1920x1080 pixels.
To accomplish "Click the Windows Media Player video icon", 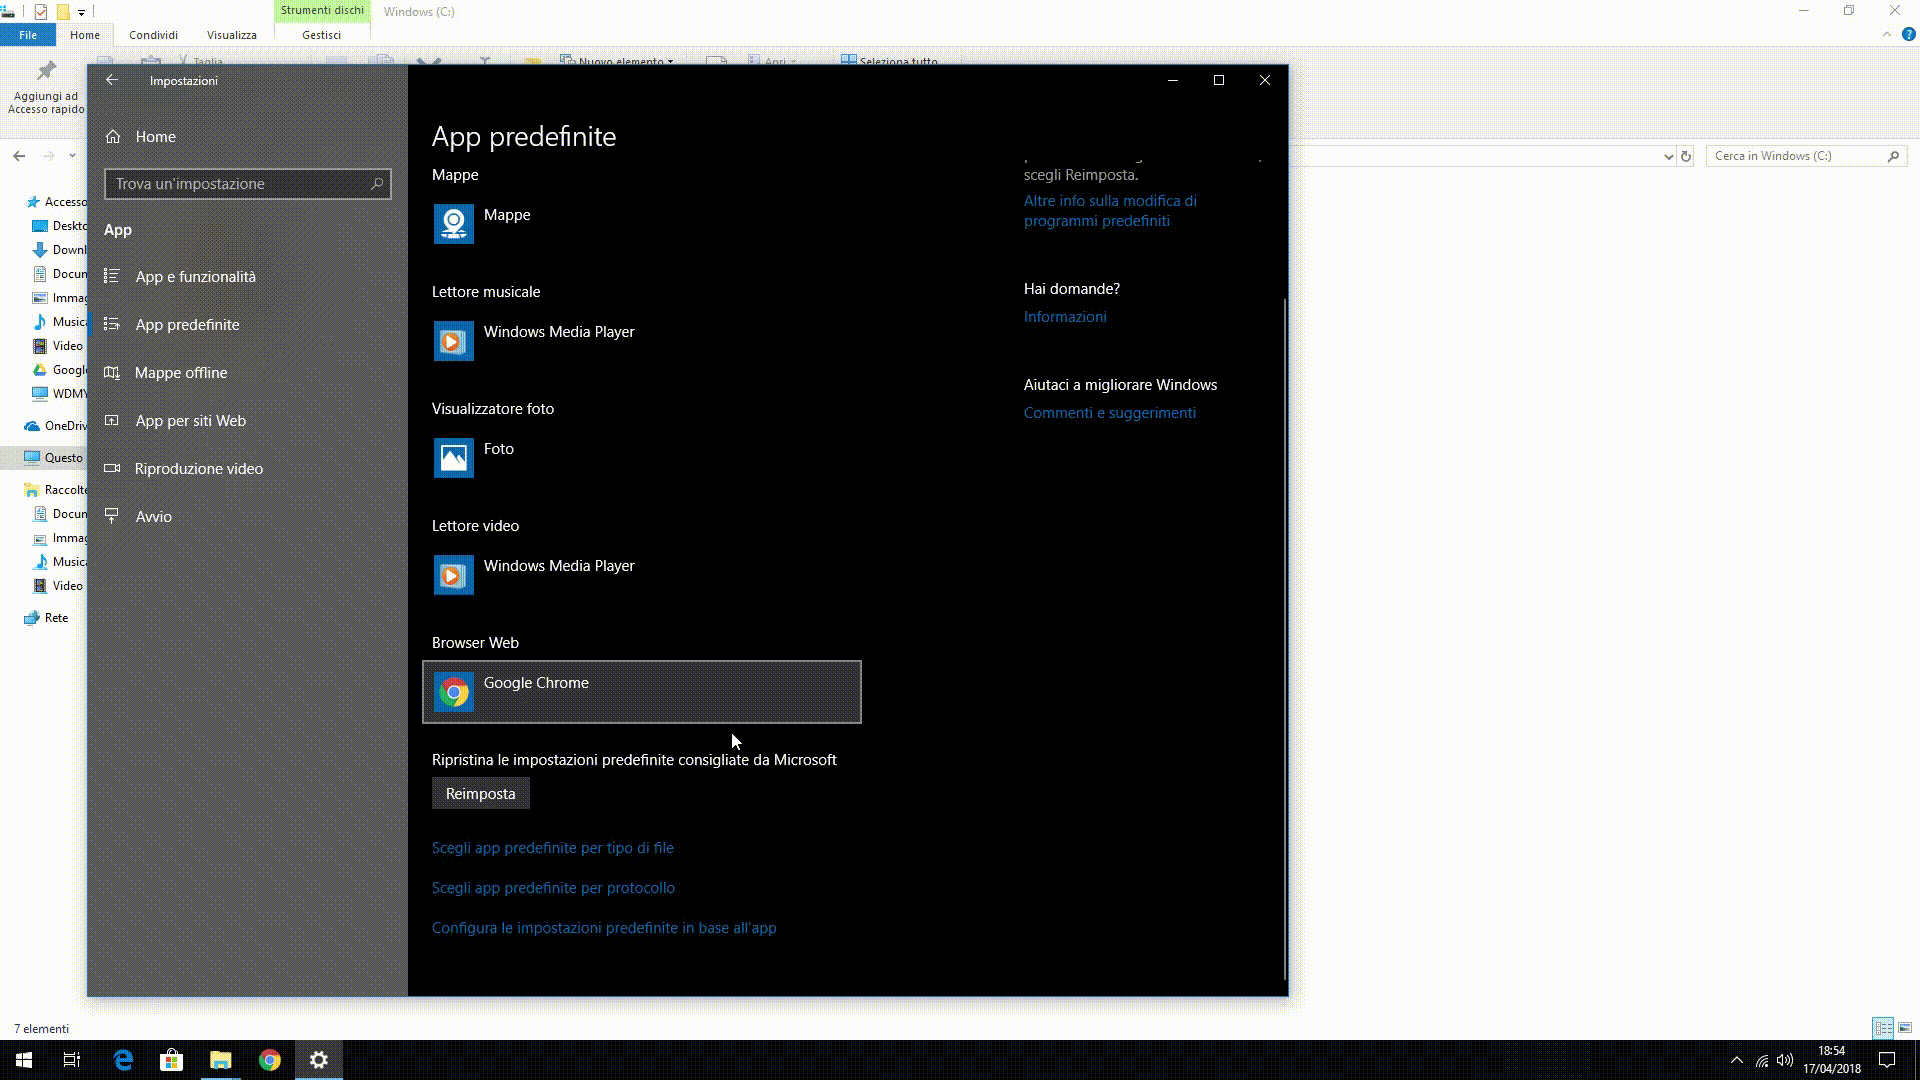I will pyautogui.click(x=452, y=575).
